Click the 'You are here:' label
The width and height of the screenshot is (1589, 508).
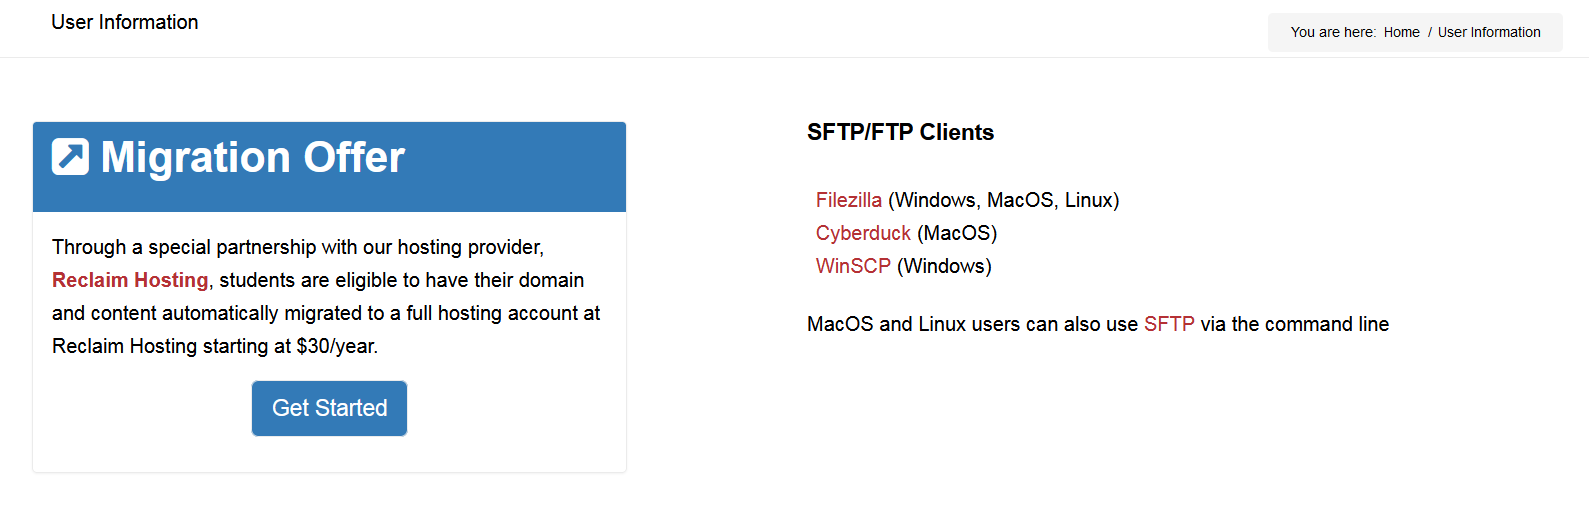pos(1333,32)
